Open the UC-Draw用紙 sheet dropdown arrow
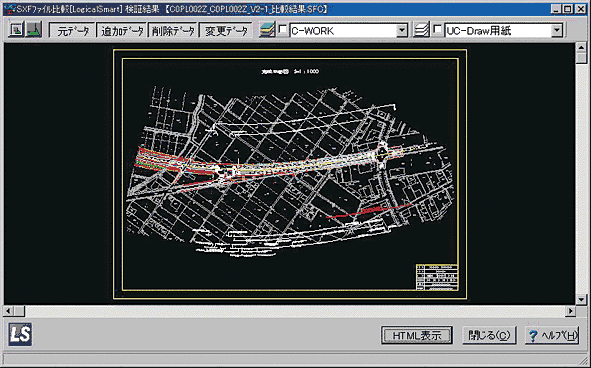The height and width of the screenshot is (368, 591). tap(557, 30)
